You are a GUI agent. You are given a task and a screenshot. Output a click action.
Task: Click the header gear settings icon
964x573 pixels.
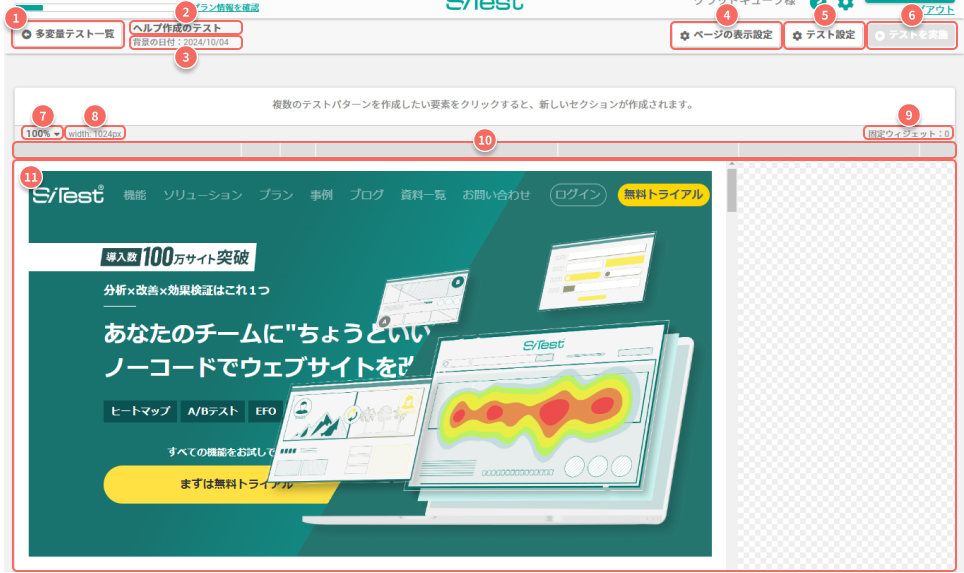(x=845, y=4)
